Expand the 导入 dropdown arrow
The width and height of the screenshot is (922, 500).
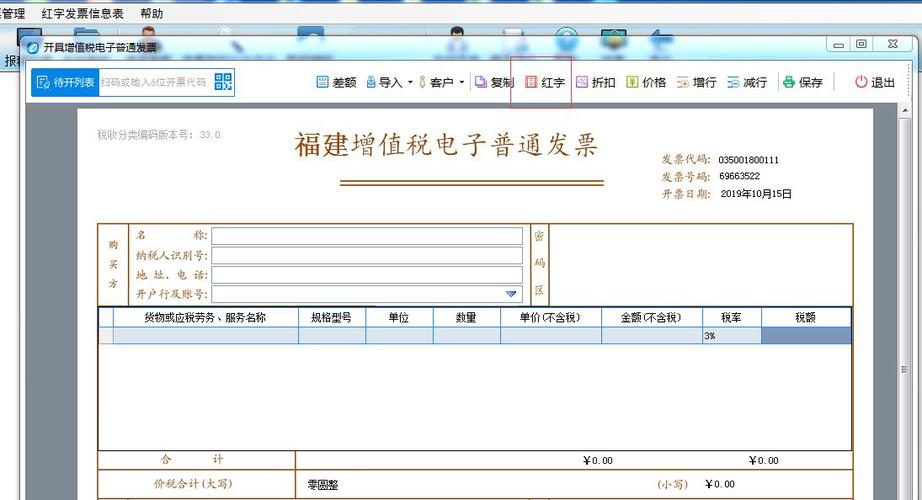point(410,82)
